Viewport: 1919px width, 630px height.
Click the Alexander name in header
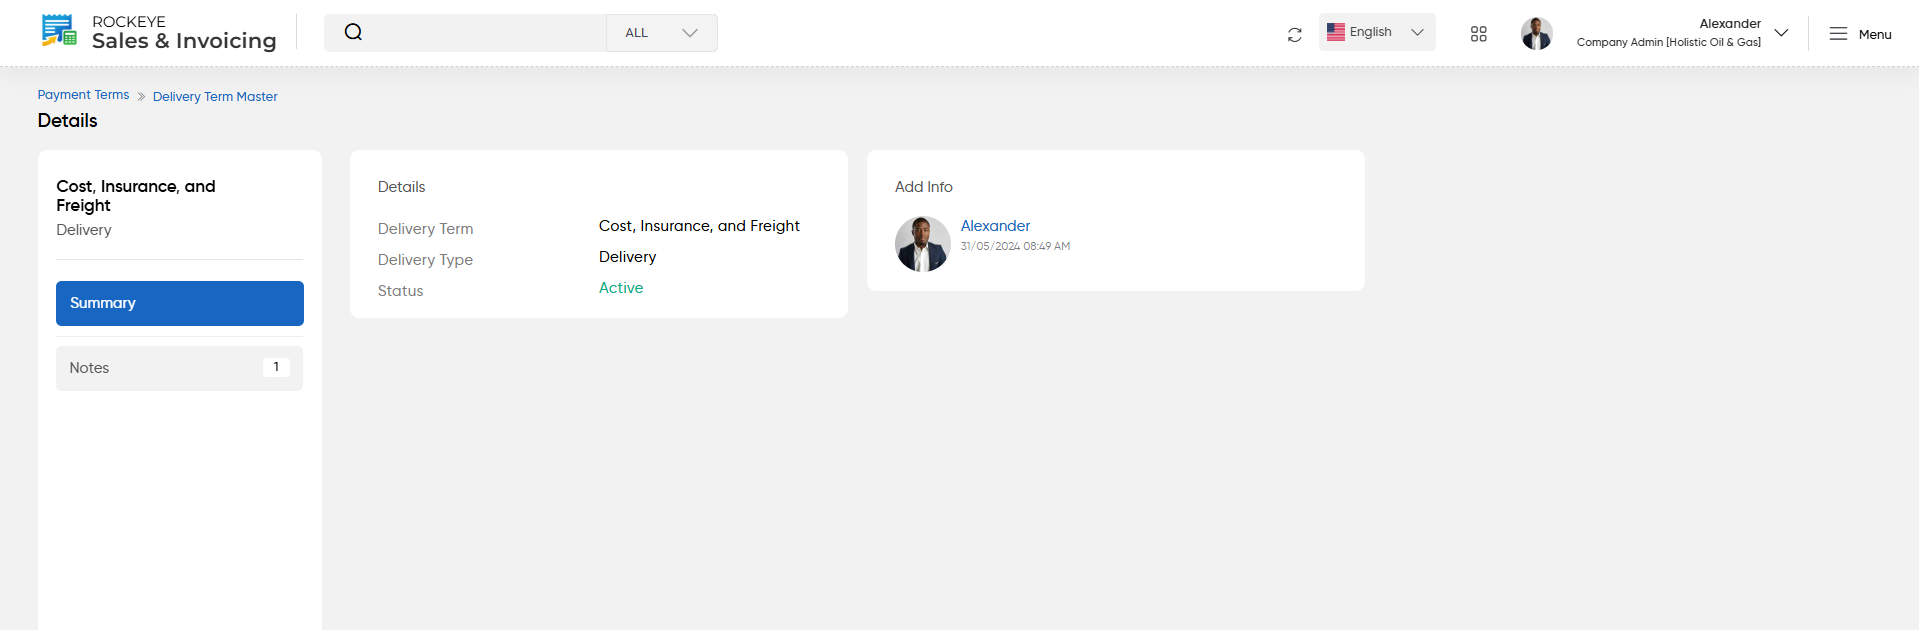[1729, 24]
